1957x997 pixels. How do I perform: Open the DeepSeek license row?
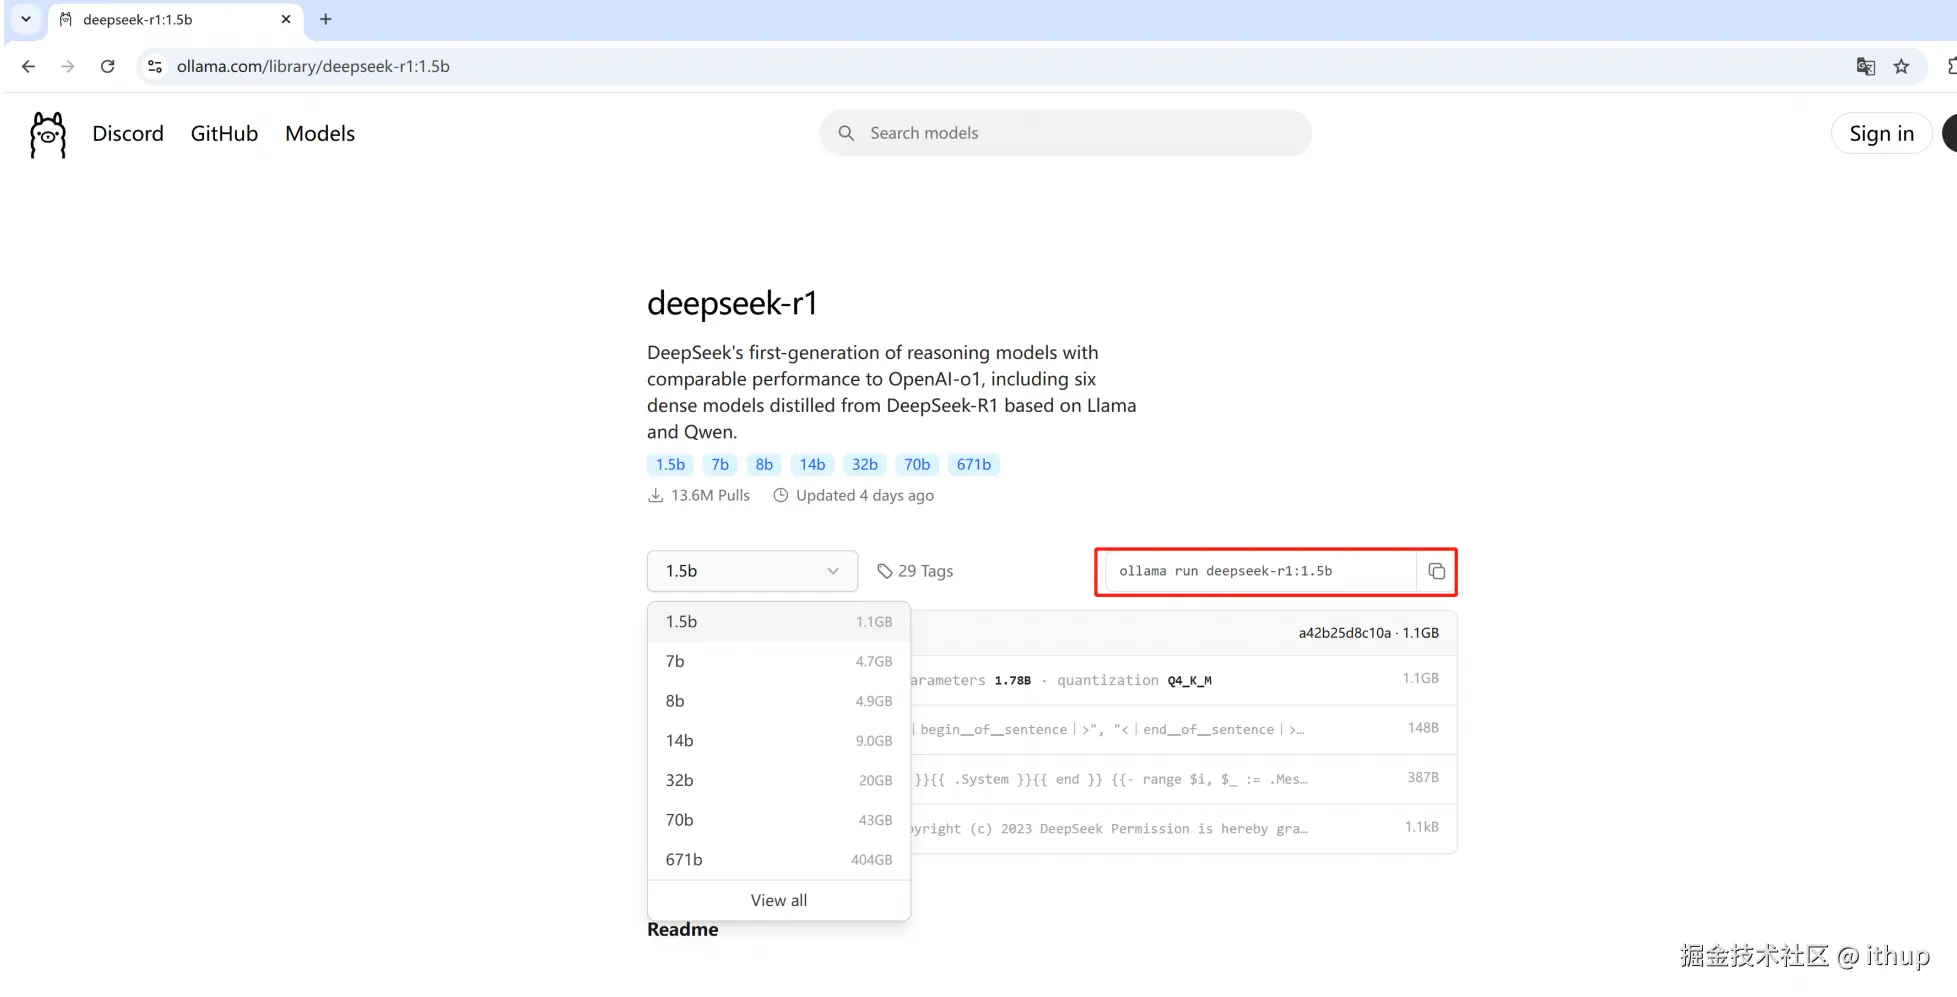(x=1184, y=829)
